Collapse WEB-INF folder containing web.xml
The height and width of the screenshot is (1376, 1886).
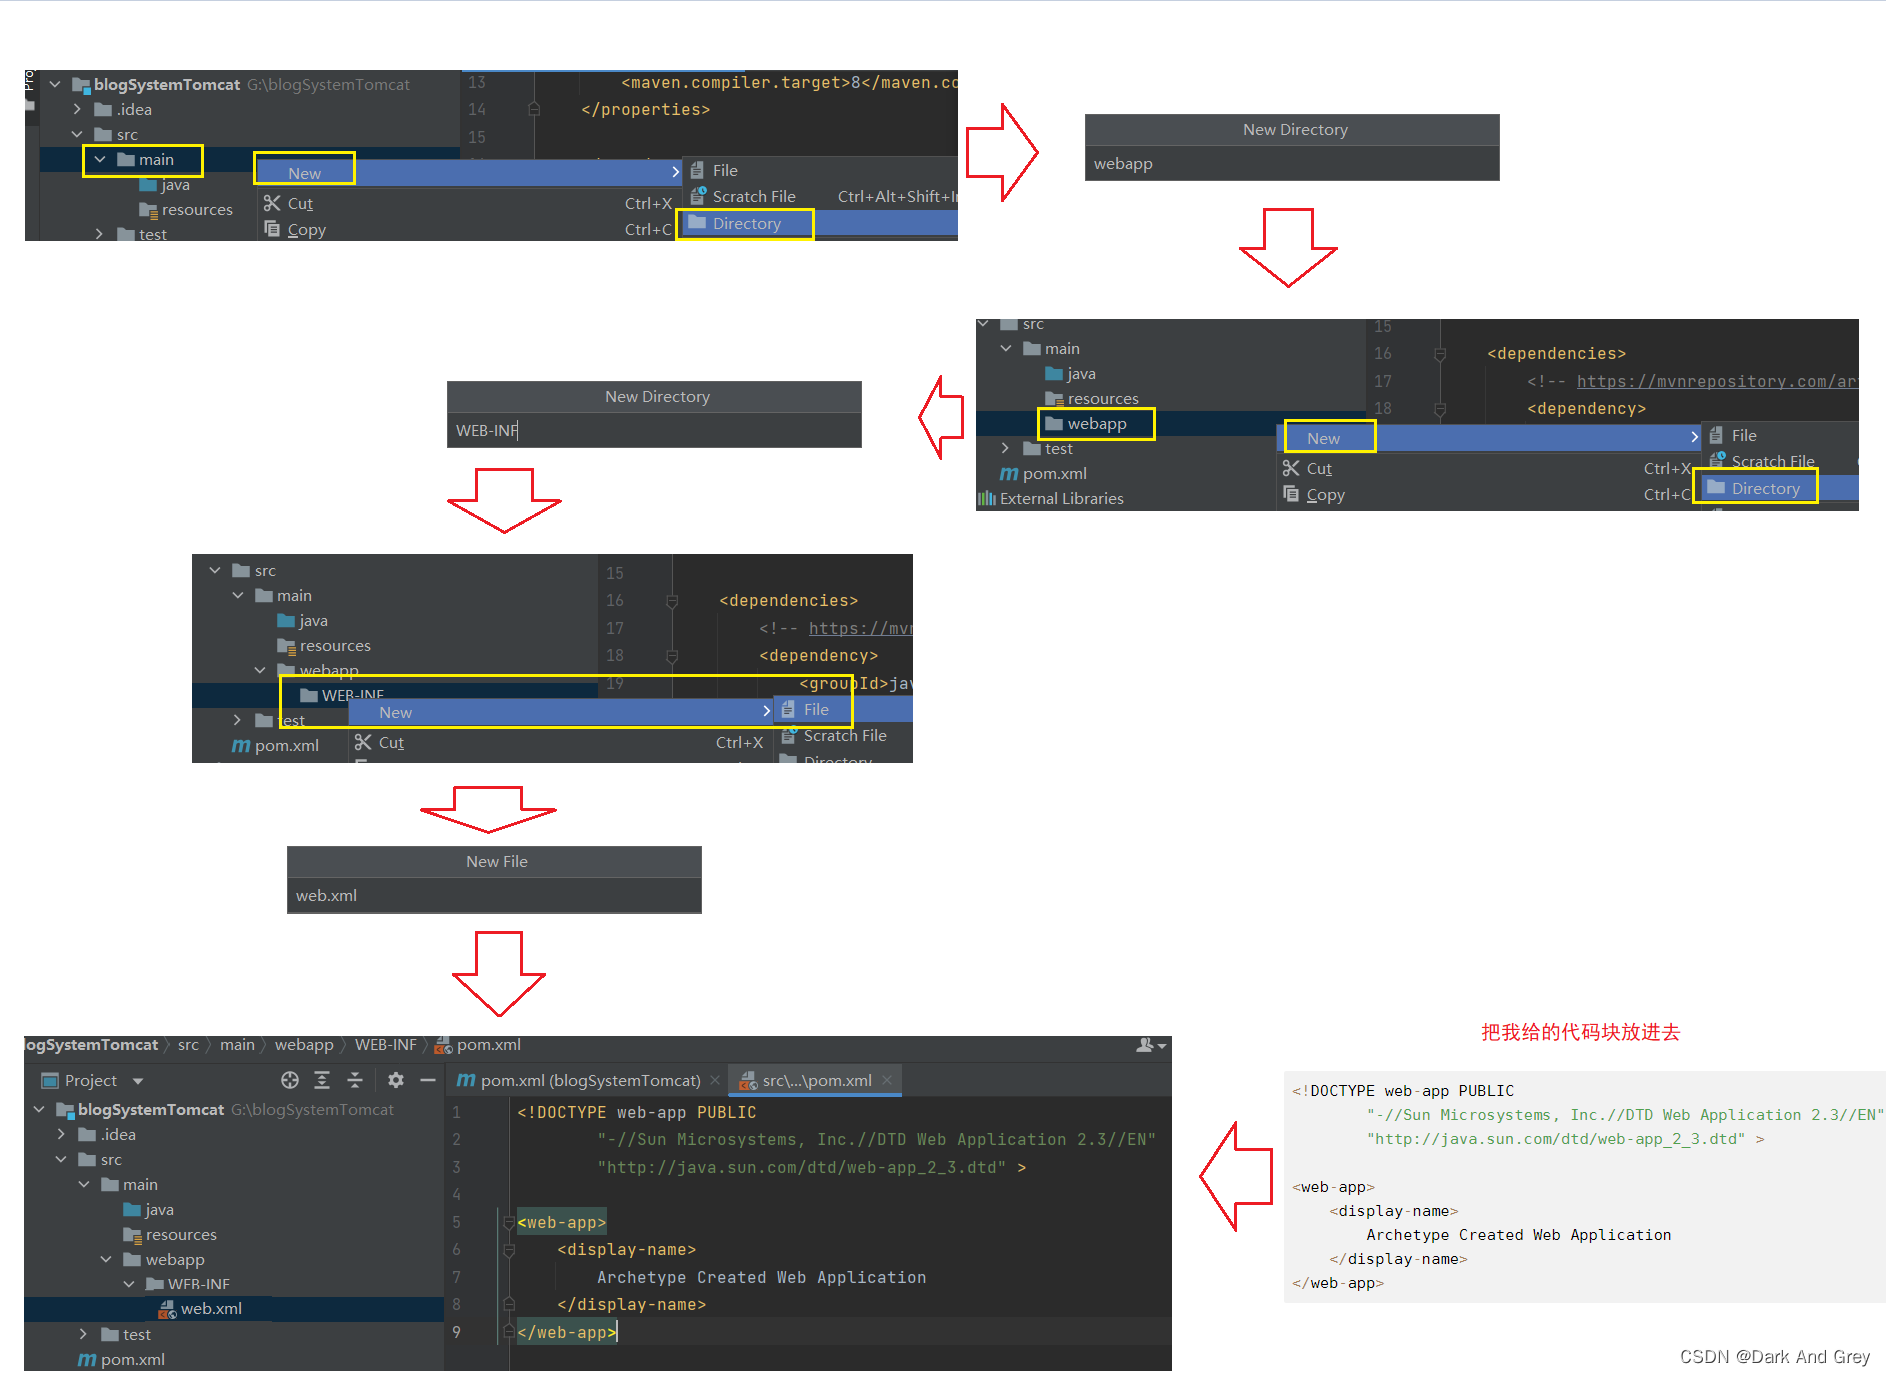point(129,1284)
